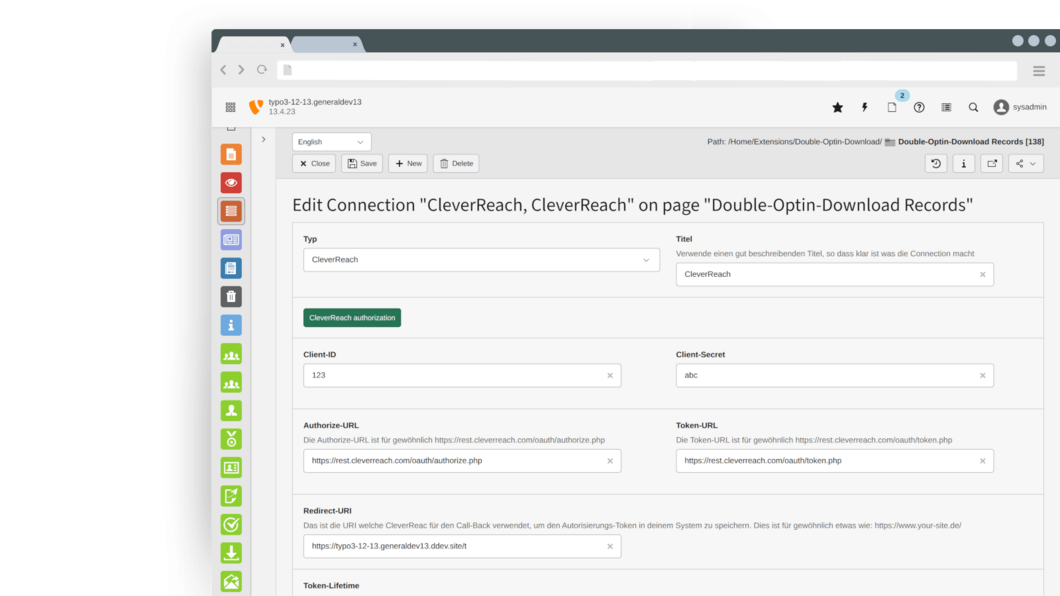This screenshot has width=1060, height=596.
Task: Open the help question mark icon
Action: click(x=919, y=107)
